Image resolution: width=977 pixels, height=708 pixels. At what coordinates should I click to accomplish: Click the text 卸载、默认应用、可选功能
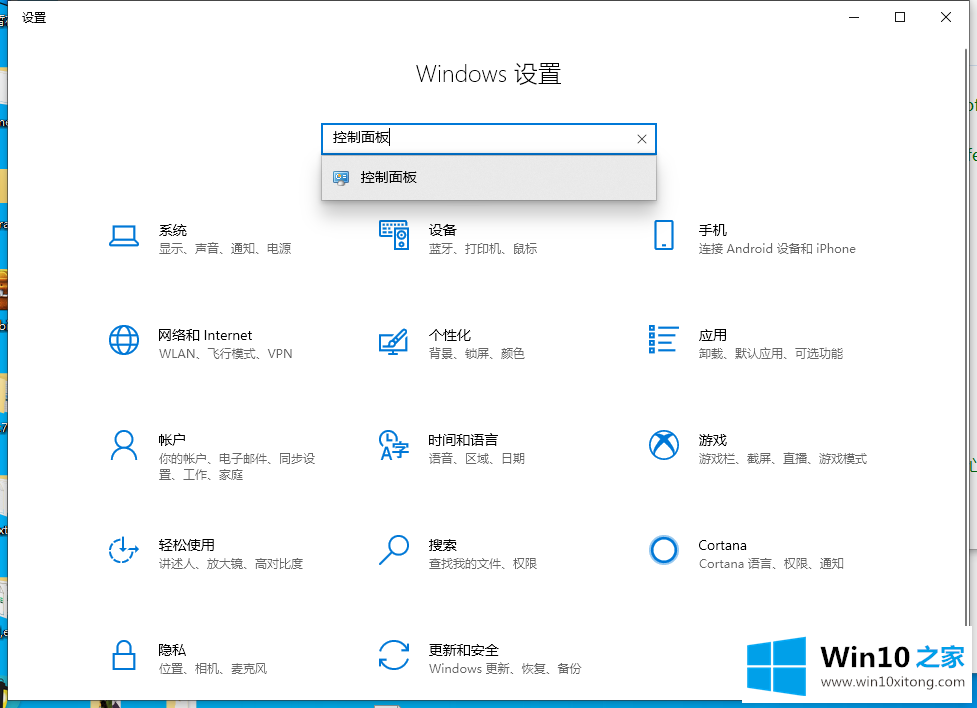[771, 353]
